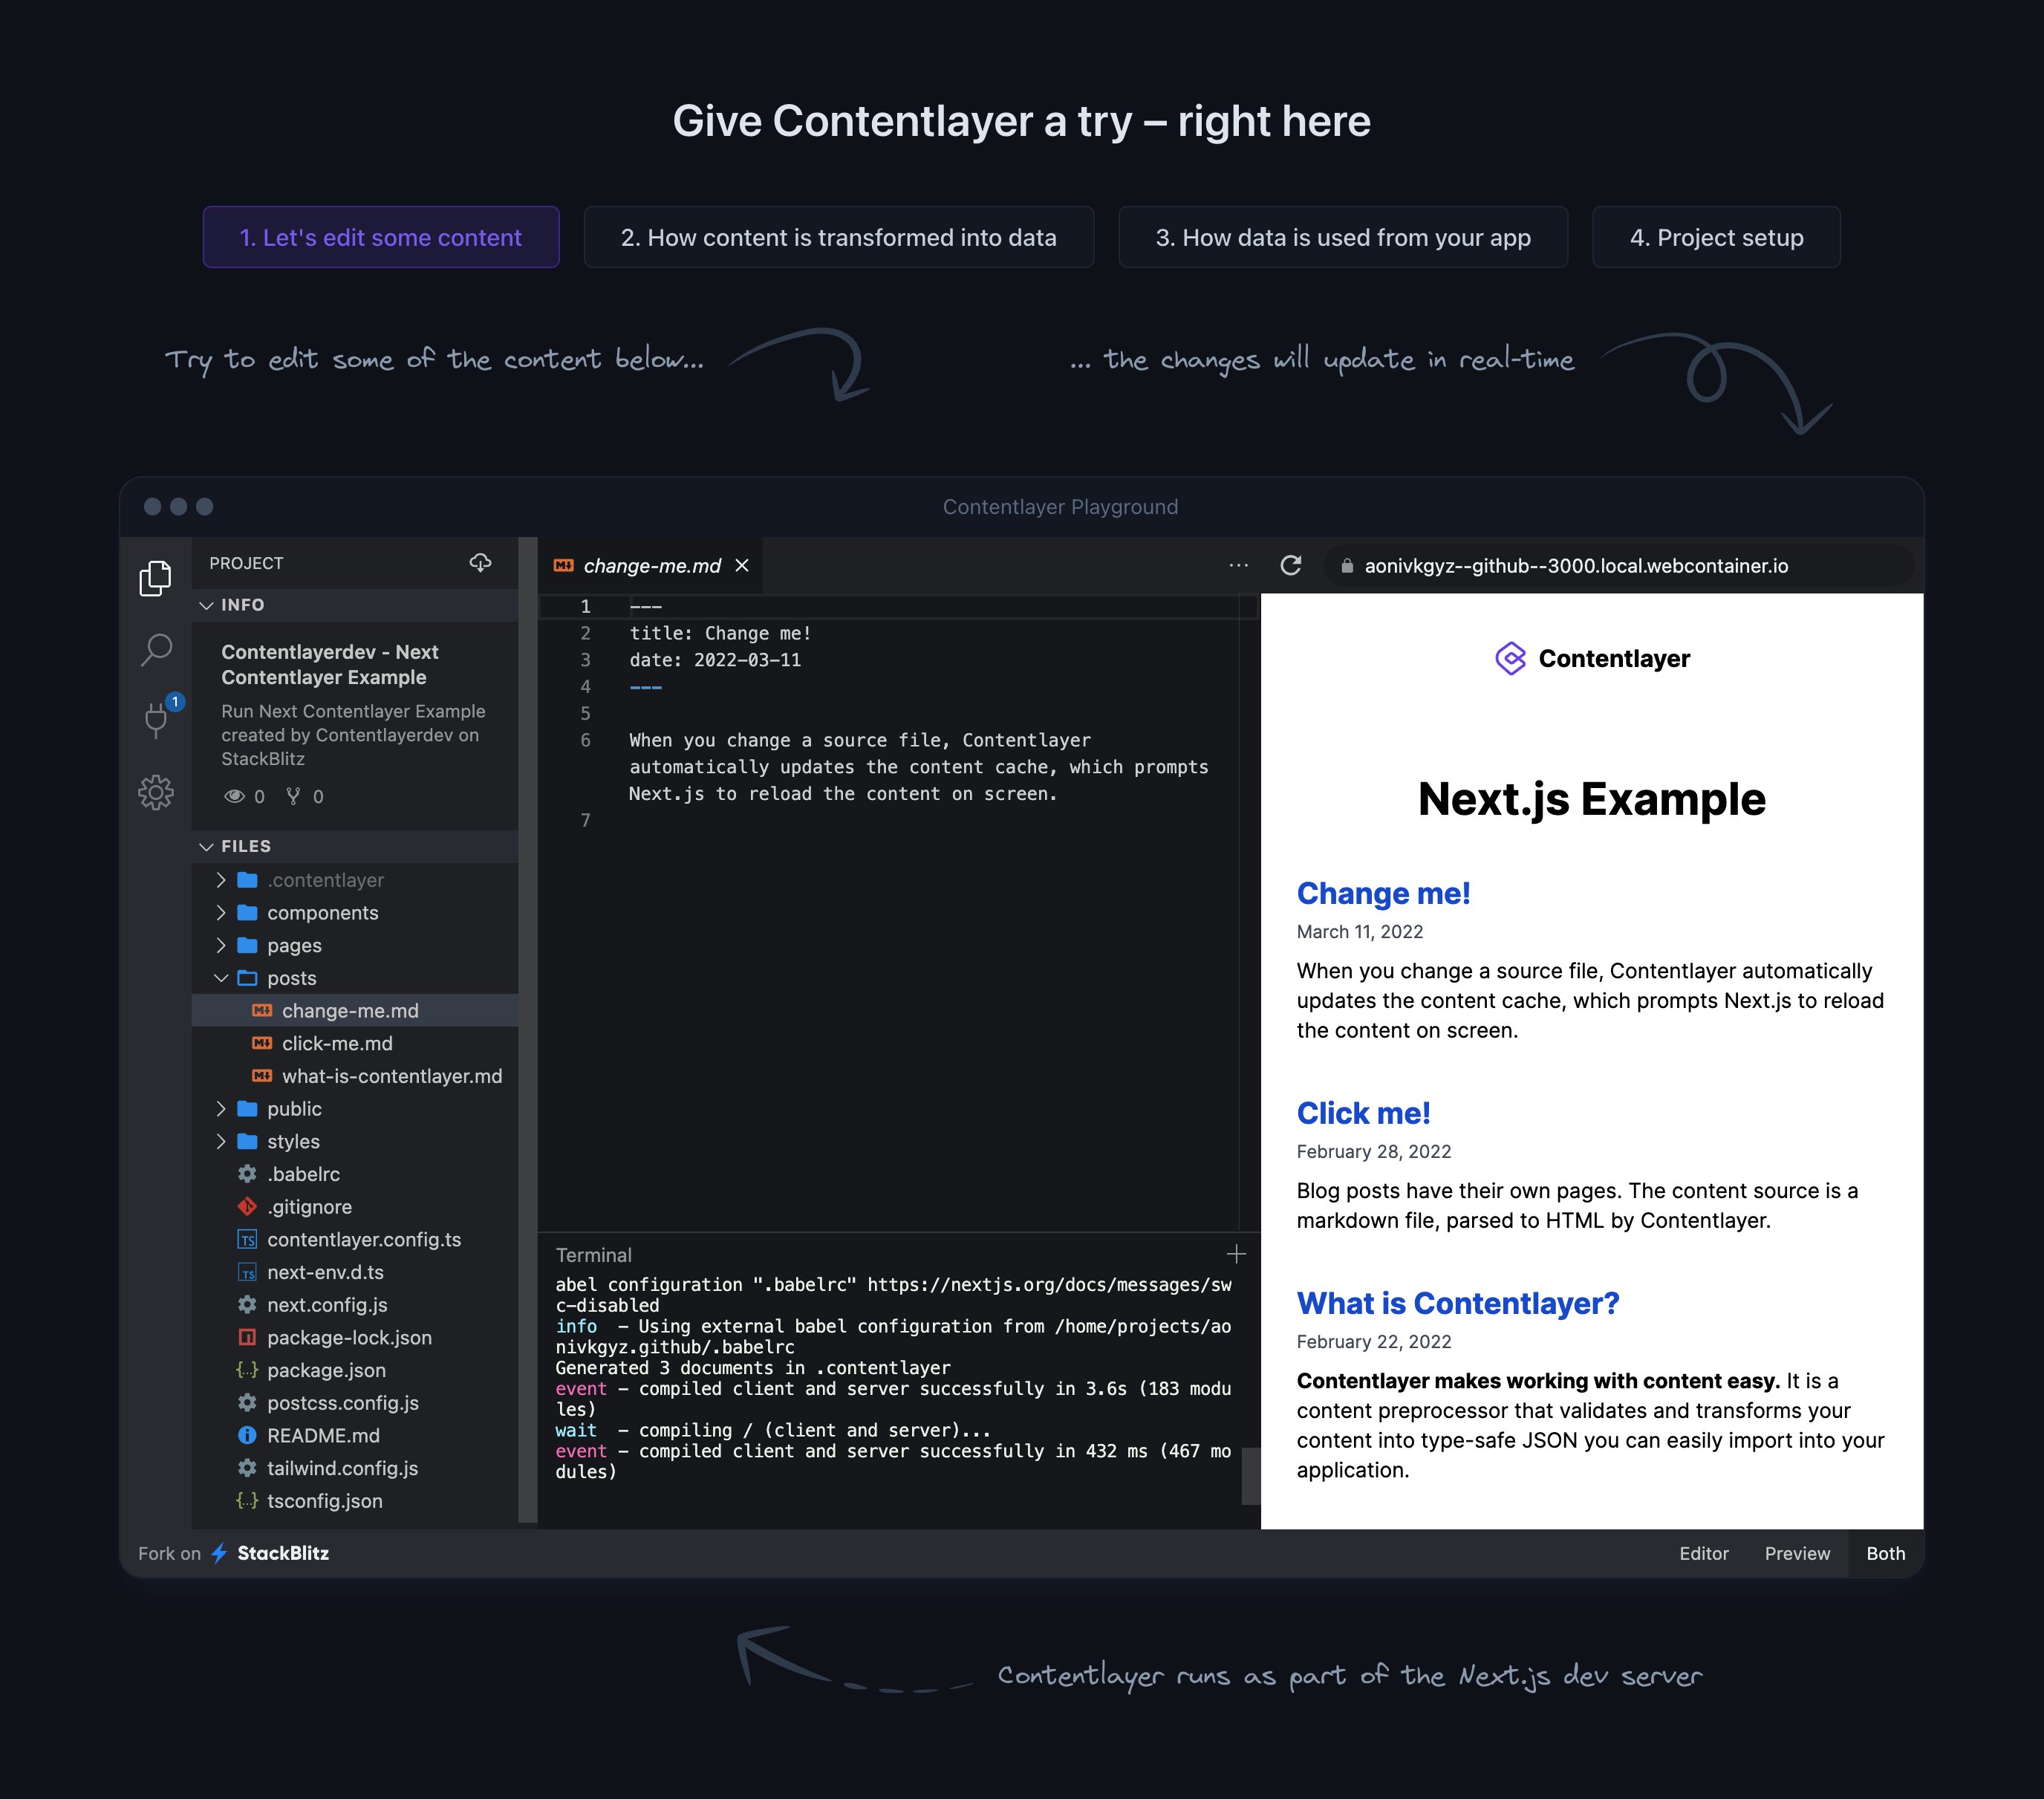Open the '4. Project setup' tab
The image size is (2044, 1799).
pos(1716,237)
